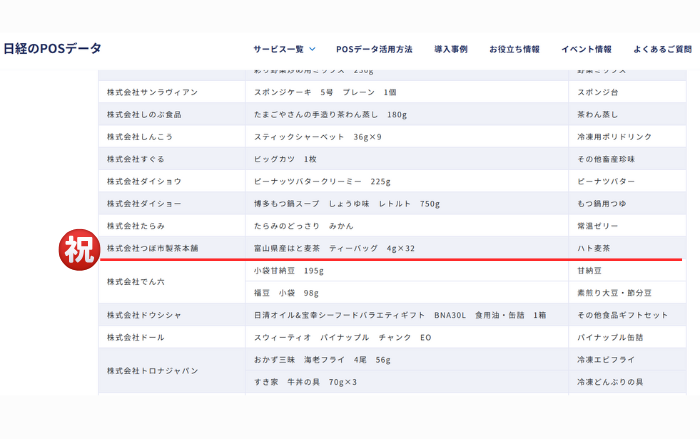Click the 素煎り大豆・節分豆 category cell
The width and height of the screenshot is (700, 439).
[627, 293]
